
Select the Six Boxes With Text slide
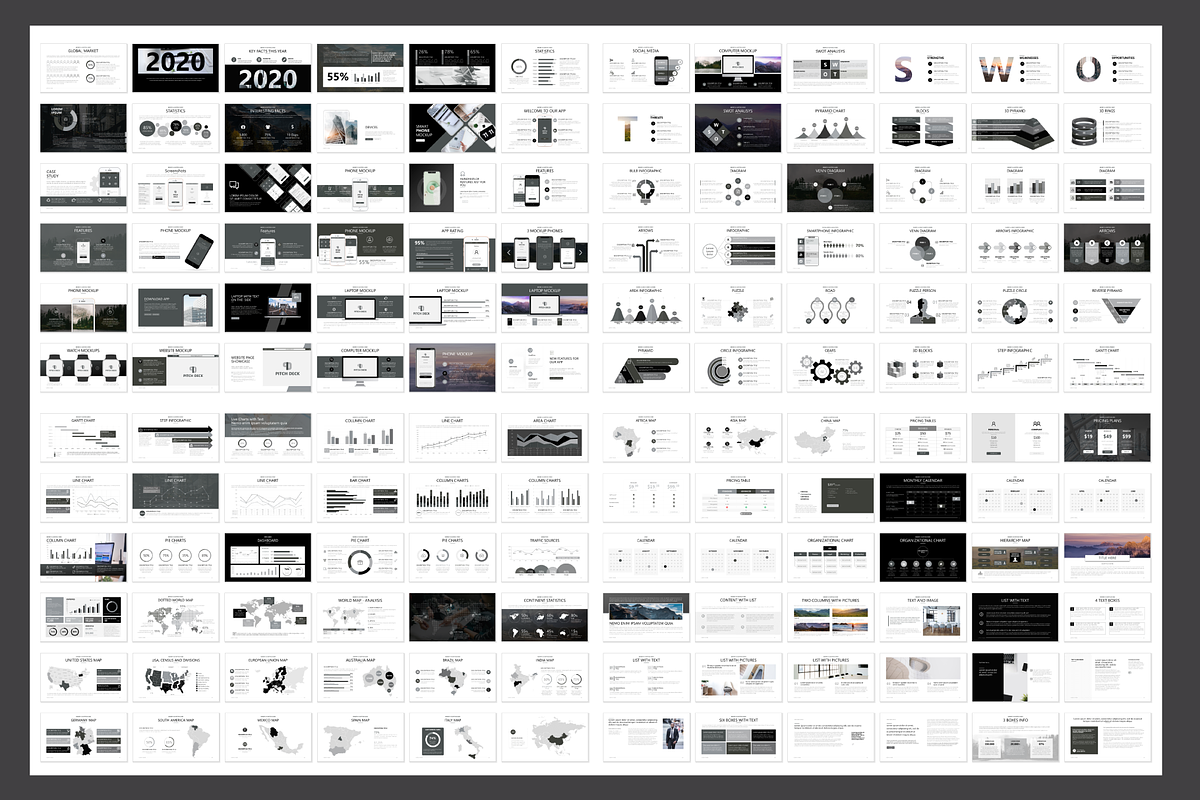[739, 737]
